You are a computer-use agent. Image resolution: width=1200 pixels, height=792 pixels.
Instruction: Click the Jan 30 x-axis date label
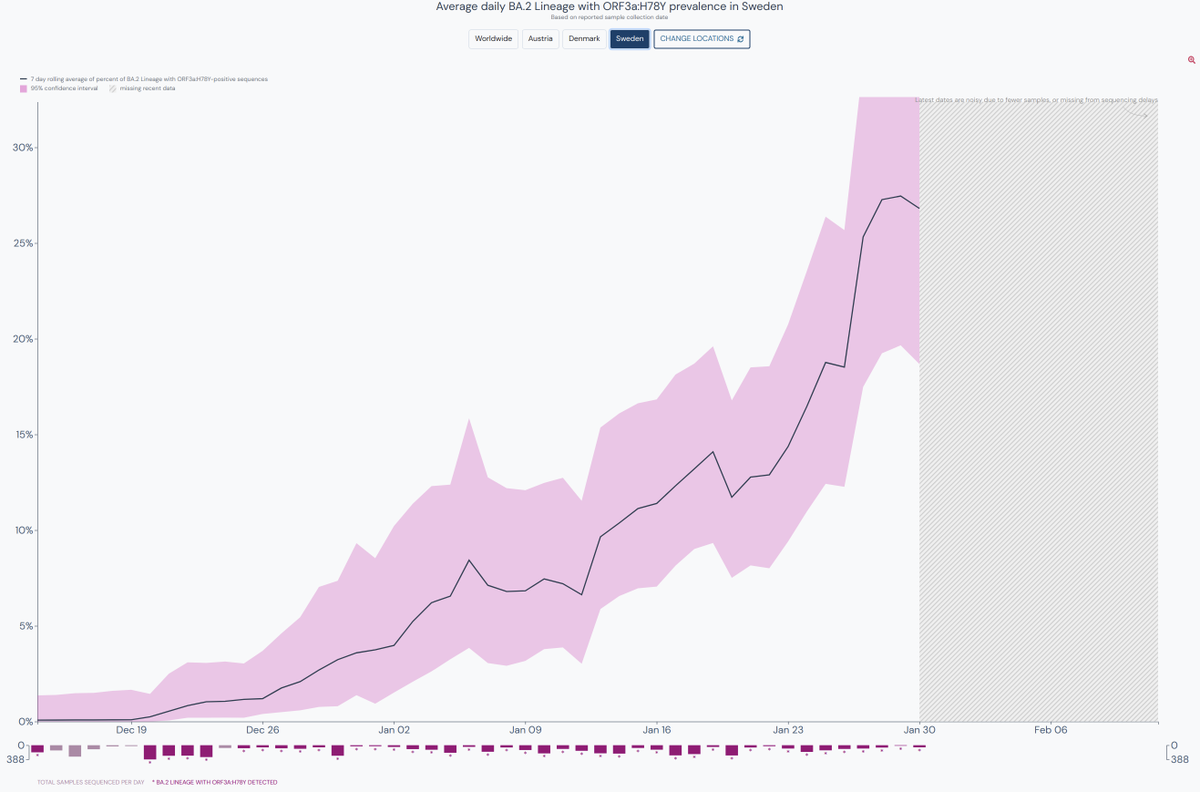pyautogui.click(x=919, y=730)
